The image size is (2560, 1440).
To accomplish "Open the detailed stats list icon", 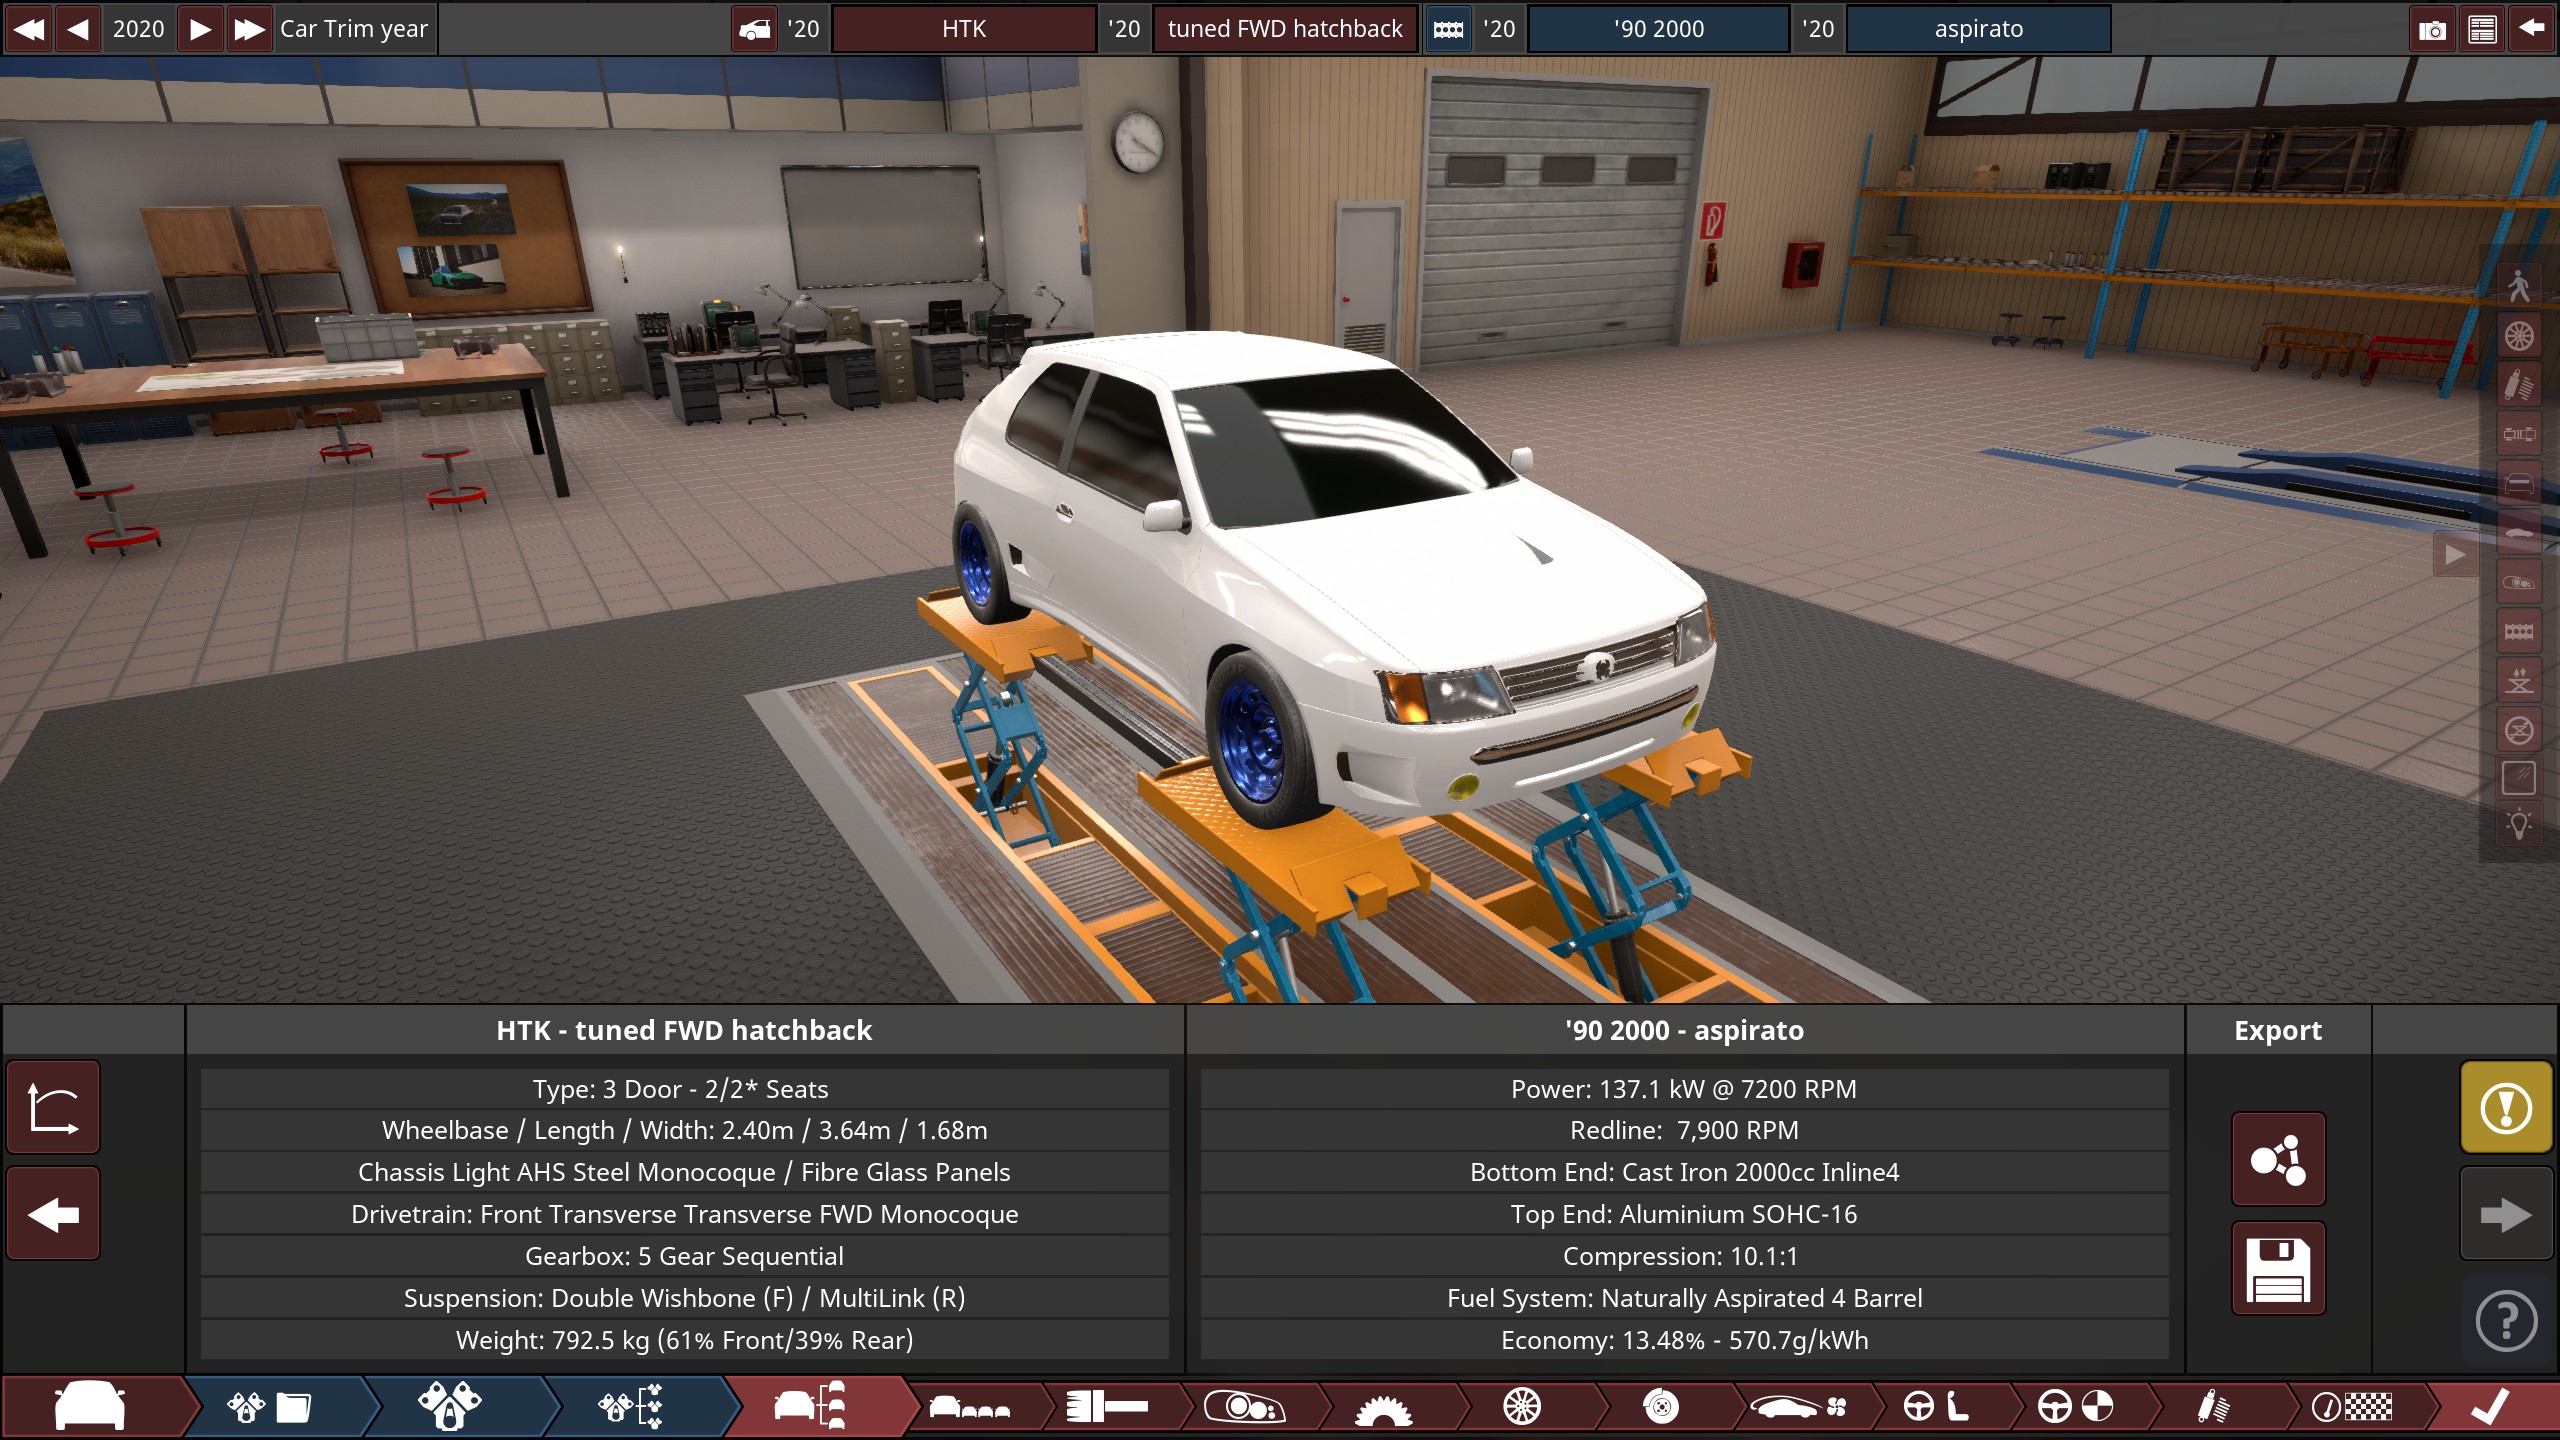I will [2482, 29].
